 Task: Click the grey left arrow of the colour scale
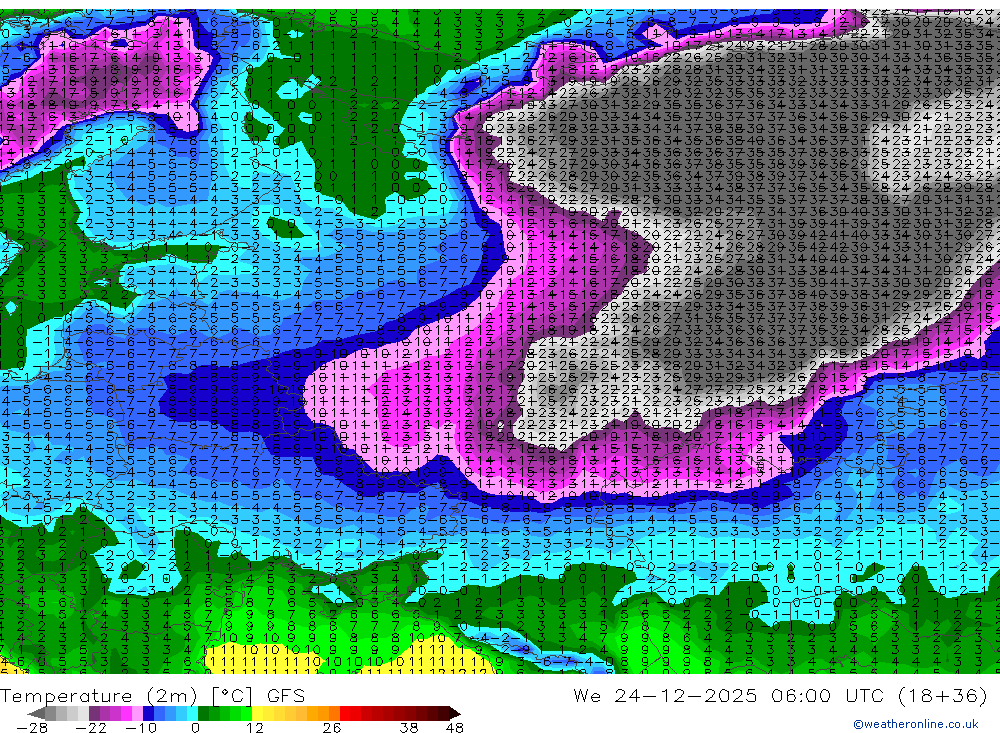[36, 714]
